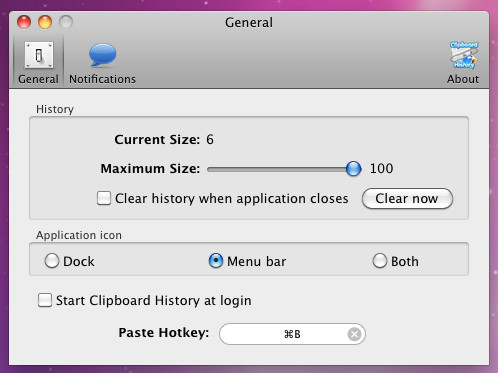Open the Notifications speech bubble icon
The image size is (498, 373).
pyautogui.click(x=103, y=55)
